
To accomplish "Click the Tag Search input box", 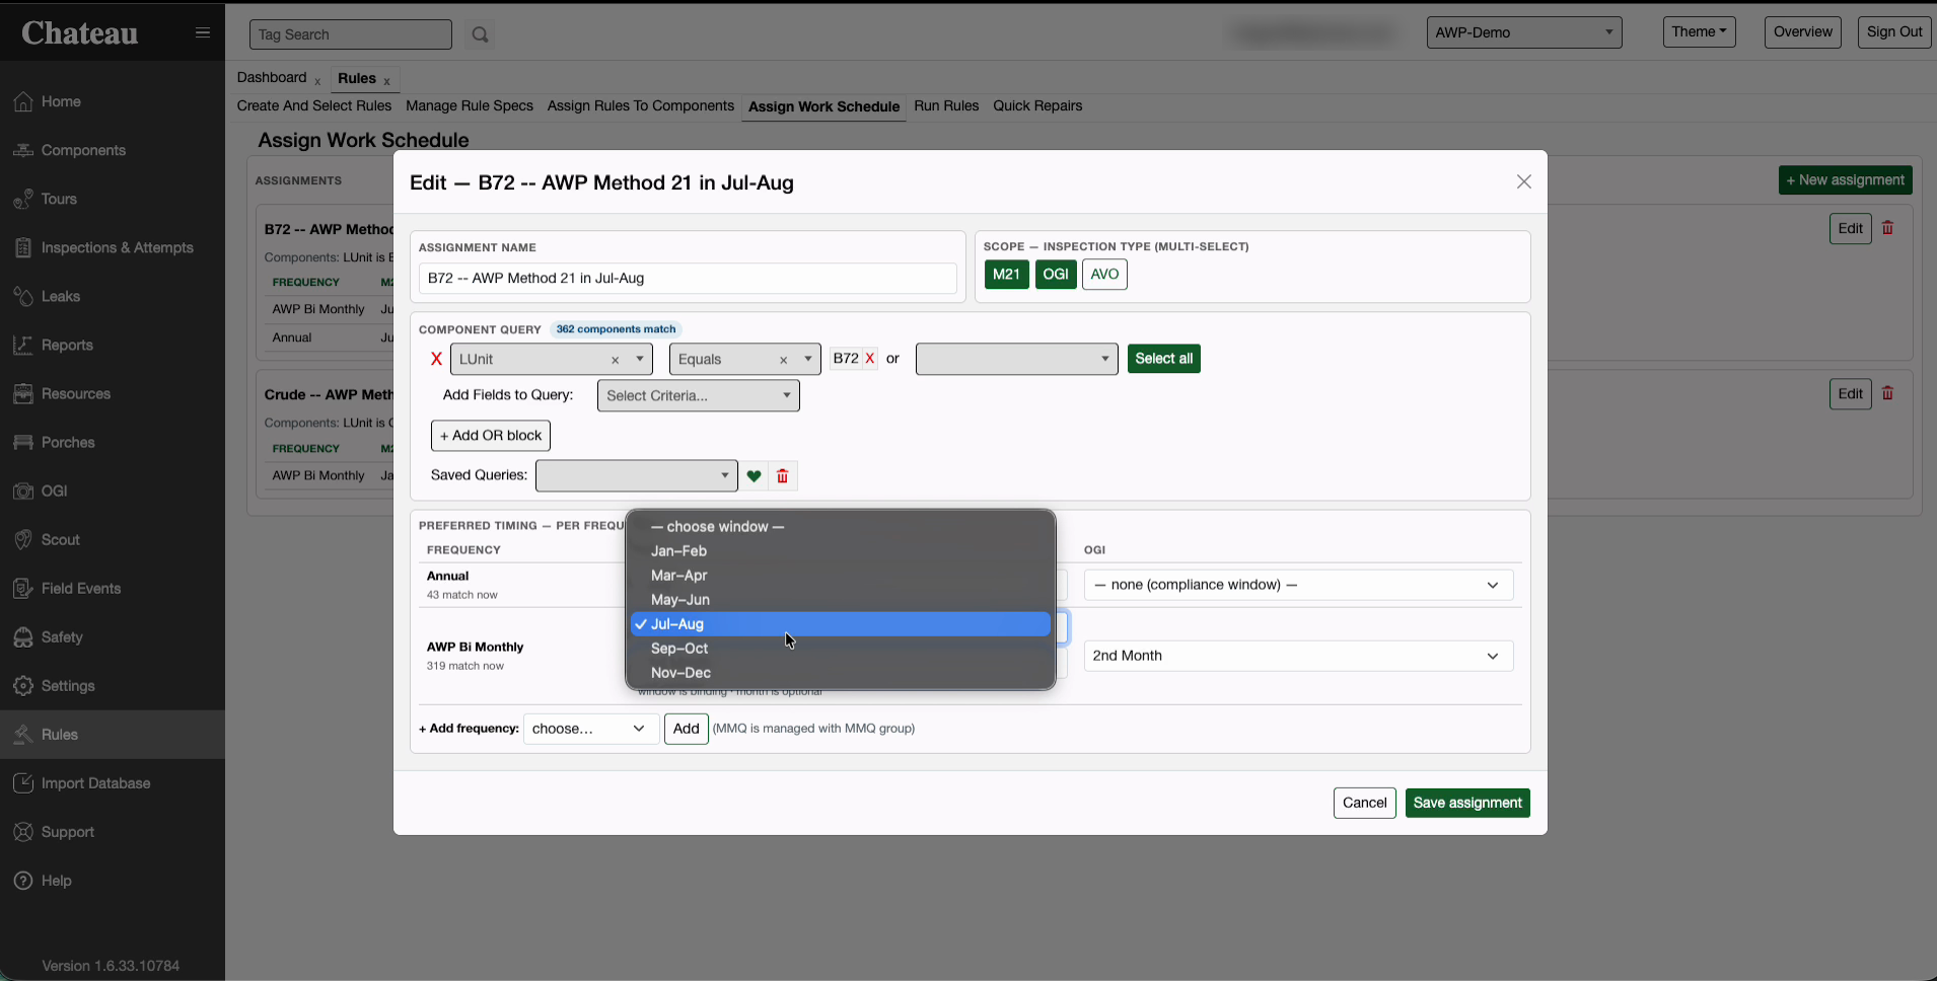I will tap(350, 34).
